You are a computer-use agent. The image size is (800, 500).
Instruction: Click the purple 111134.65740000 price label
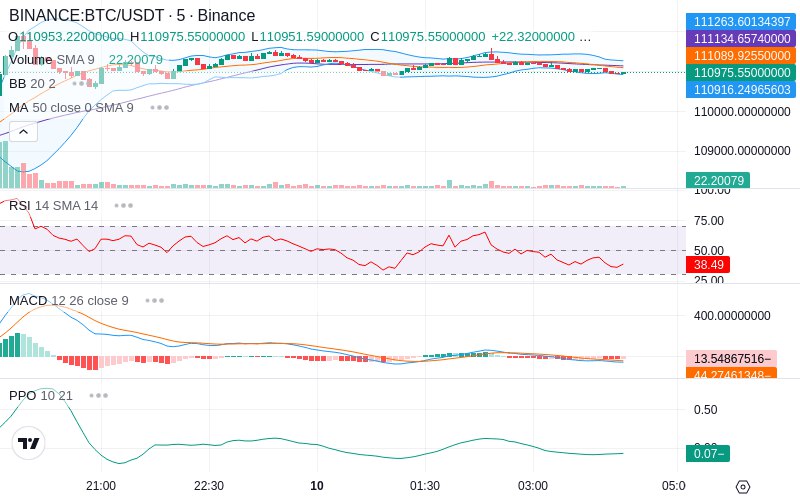click(741, 38)
